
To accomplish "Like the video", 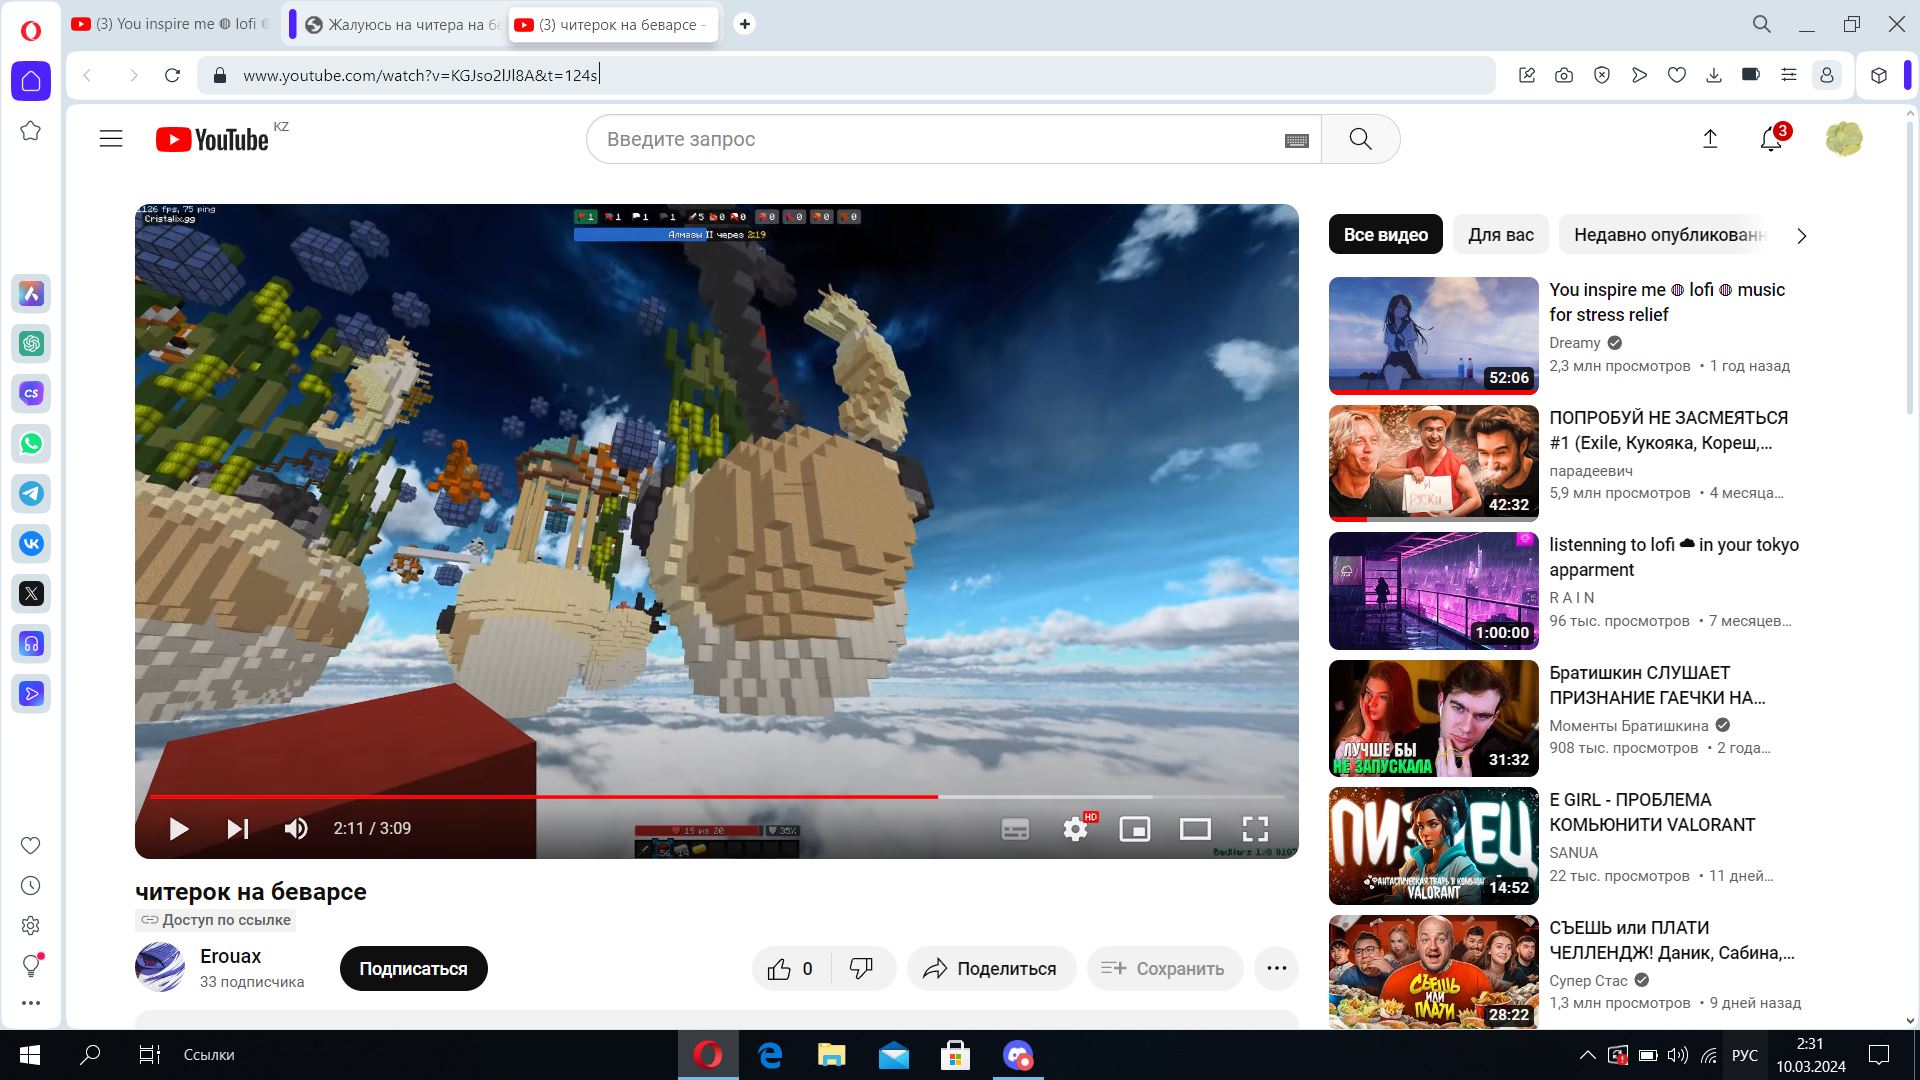I will point(791,969).
